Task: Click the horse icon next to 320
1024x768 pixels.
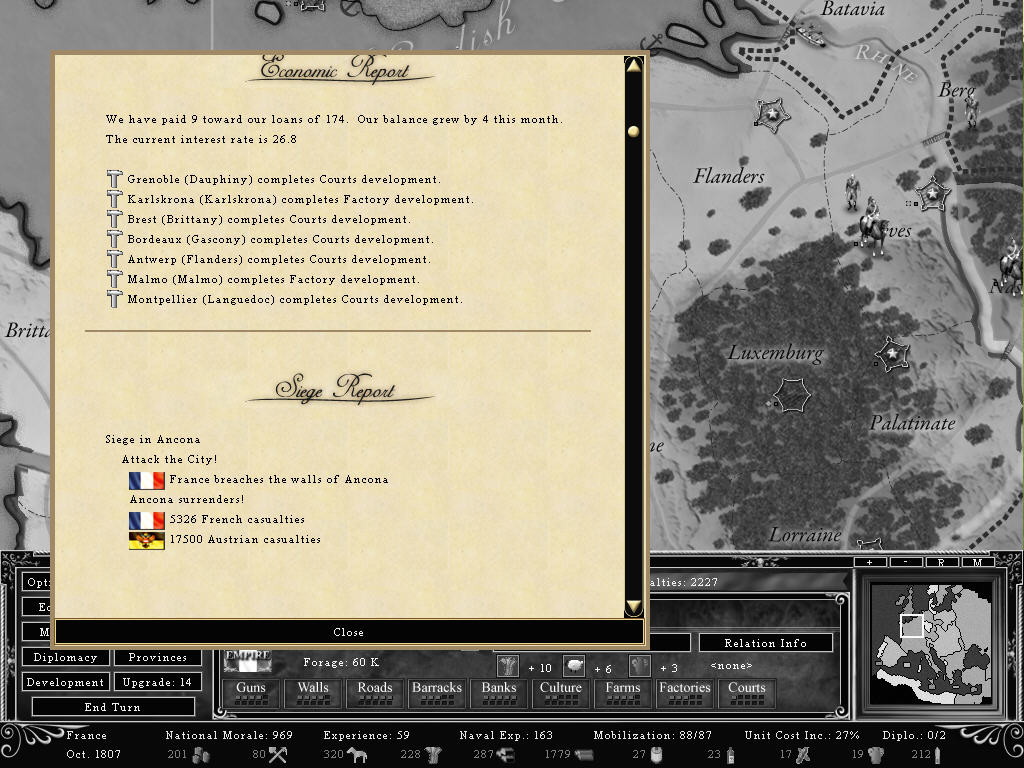Action: point(357,755)
